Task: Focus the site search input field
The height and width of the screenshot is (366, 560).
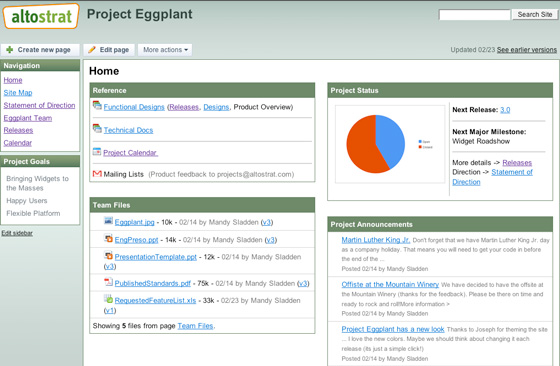Action: tap(474, 15)
